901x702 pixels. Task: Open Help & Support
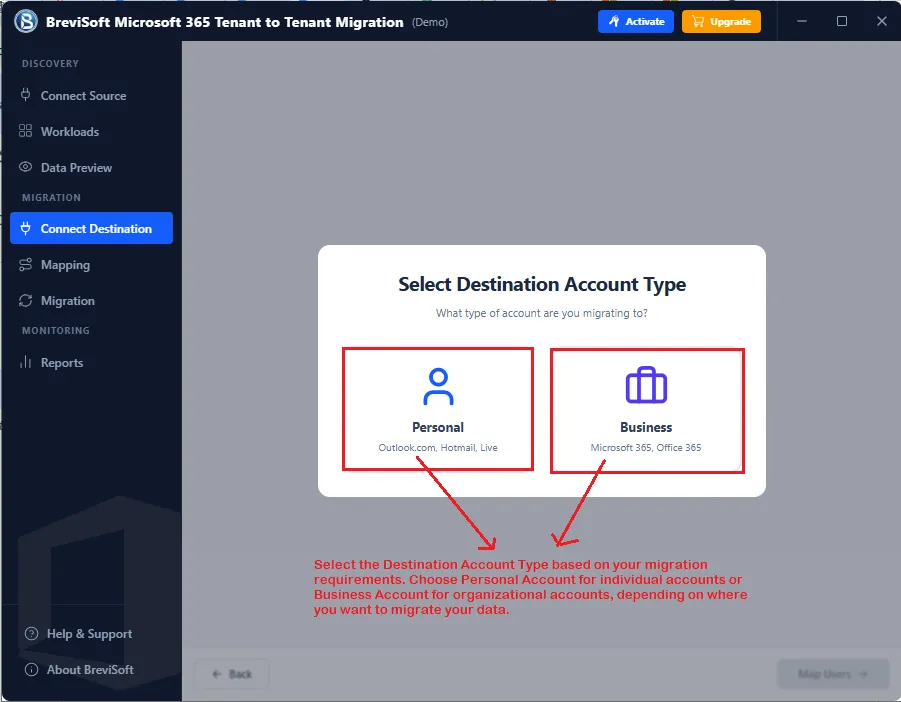(89, 634)
